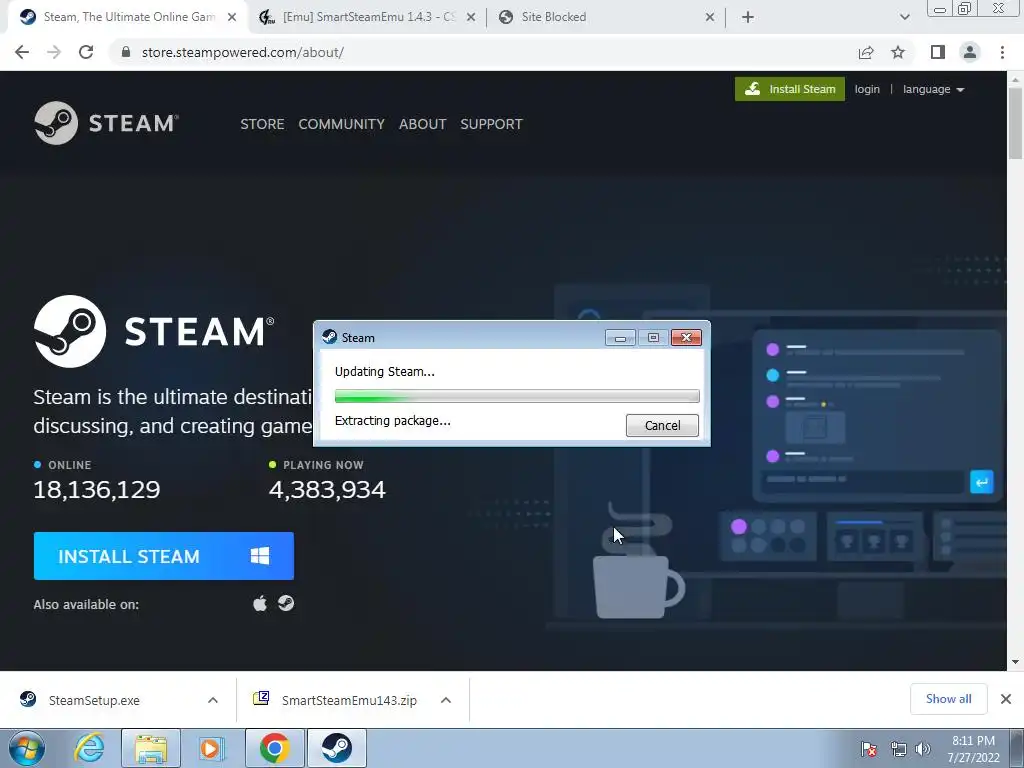Open Windows Media Player on taskbar
The width and height of the screenshot is (1024, 768).
coord(211,748)
